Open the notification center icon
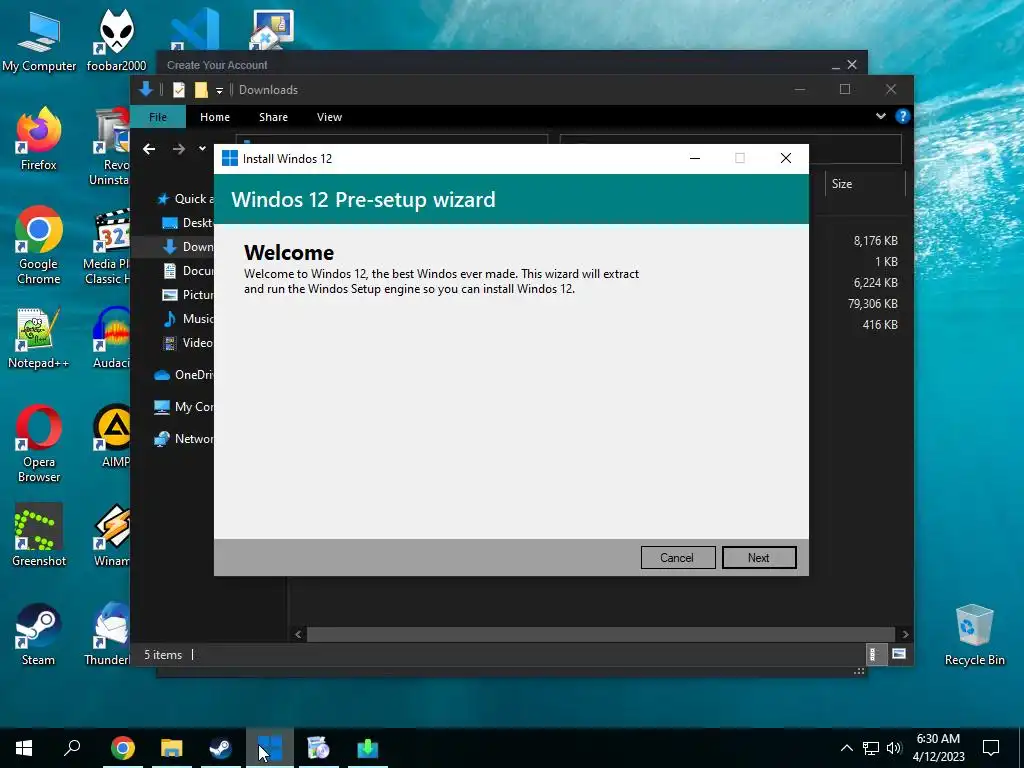Viewport: 1024px width, 768px height. (991, 748)
